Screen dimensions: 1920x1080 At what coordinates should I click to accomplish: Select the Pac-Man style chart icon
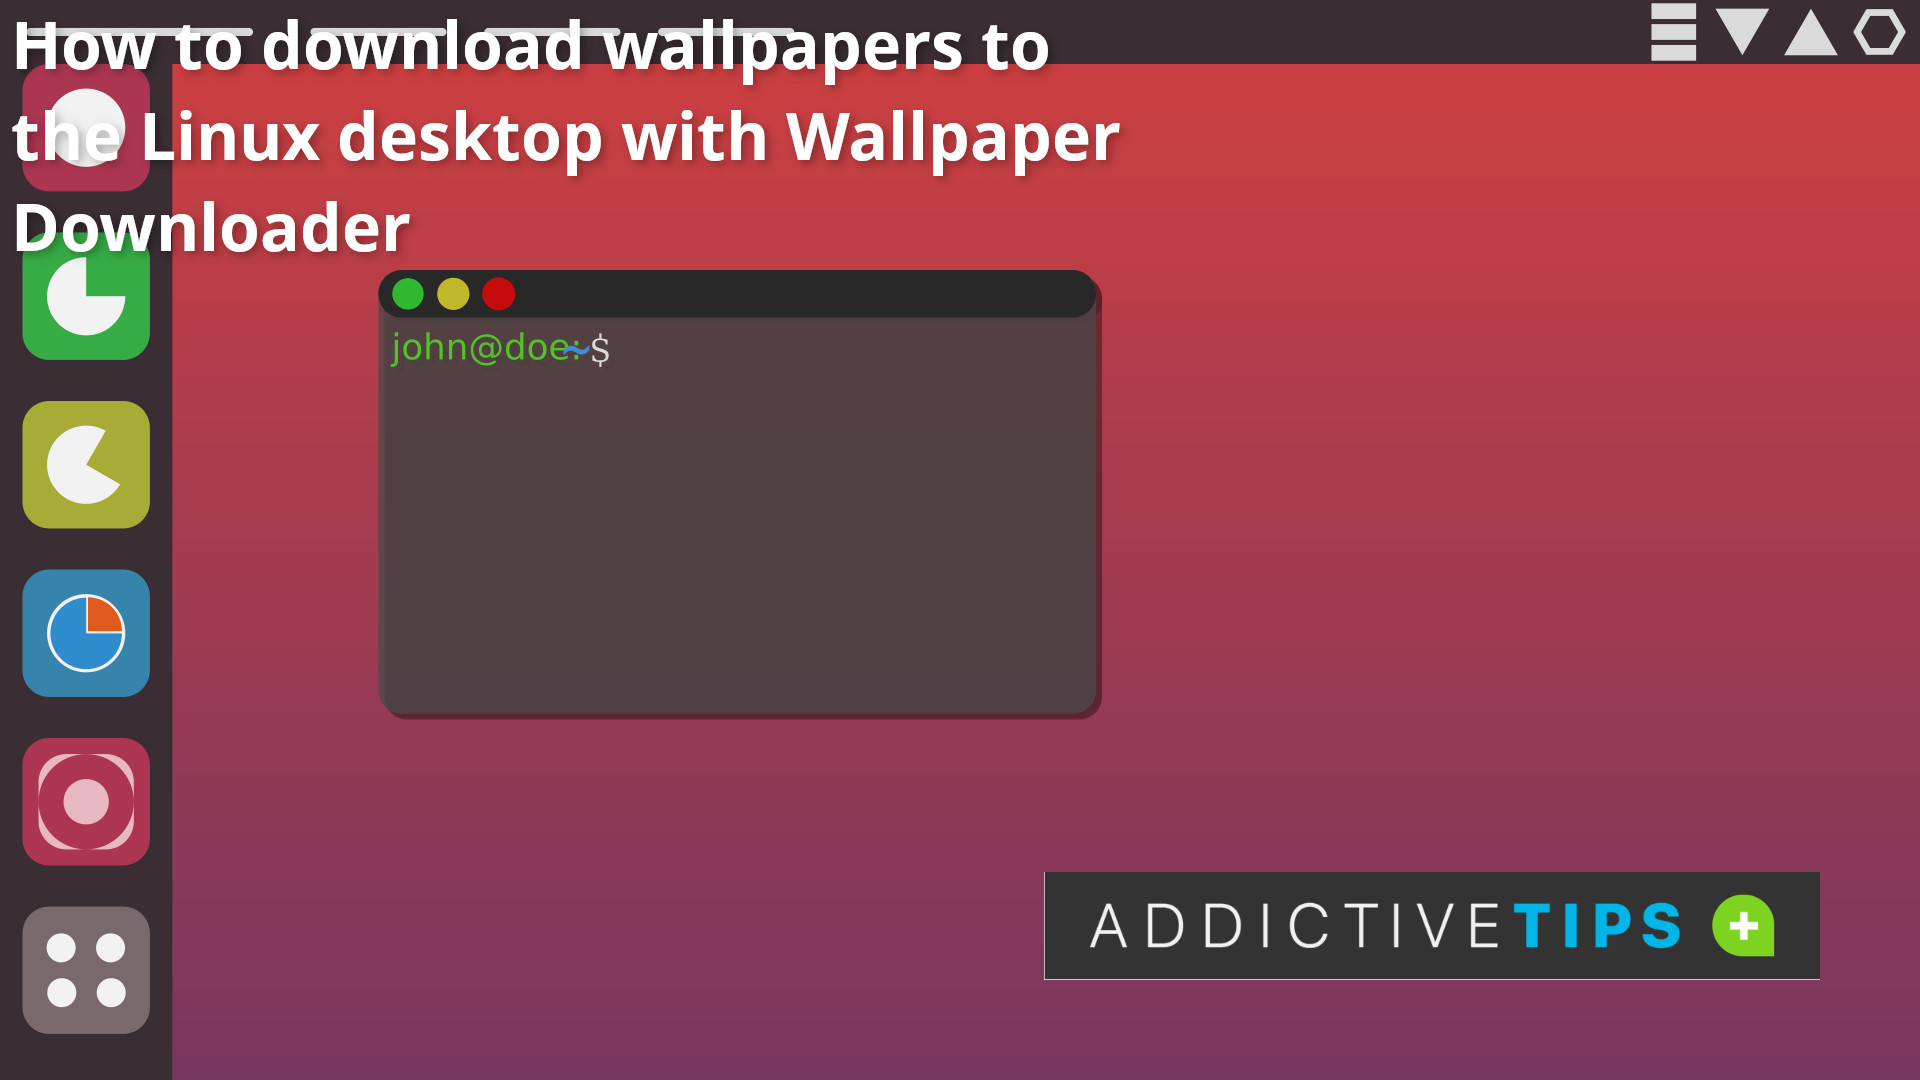pyautogui.click(x=86, y=464)
